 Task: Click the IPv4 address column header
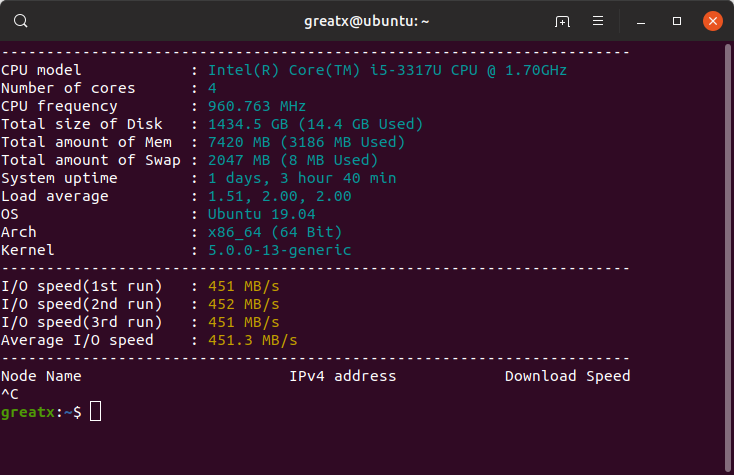tap(342, 376)
